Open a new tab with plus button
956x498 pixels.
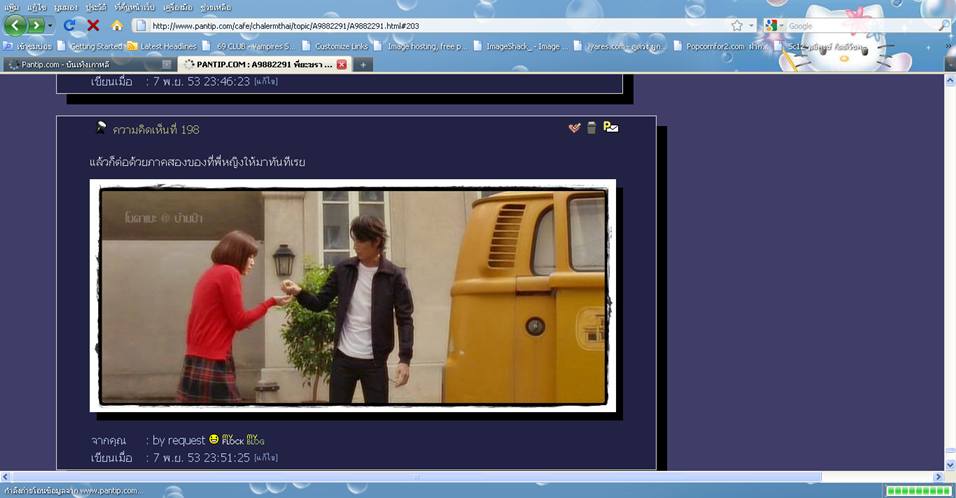coord(362,64)
